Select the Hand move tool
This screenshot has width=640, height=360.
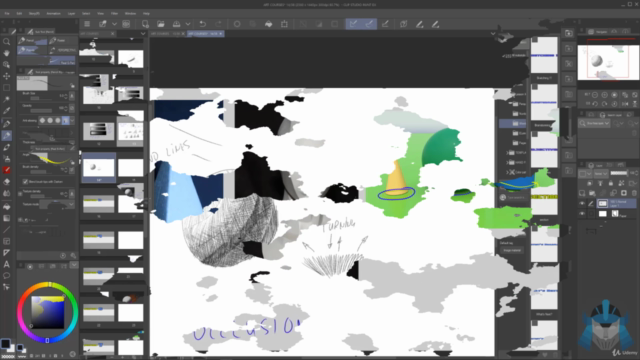point(7,53)
